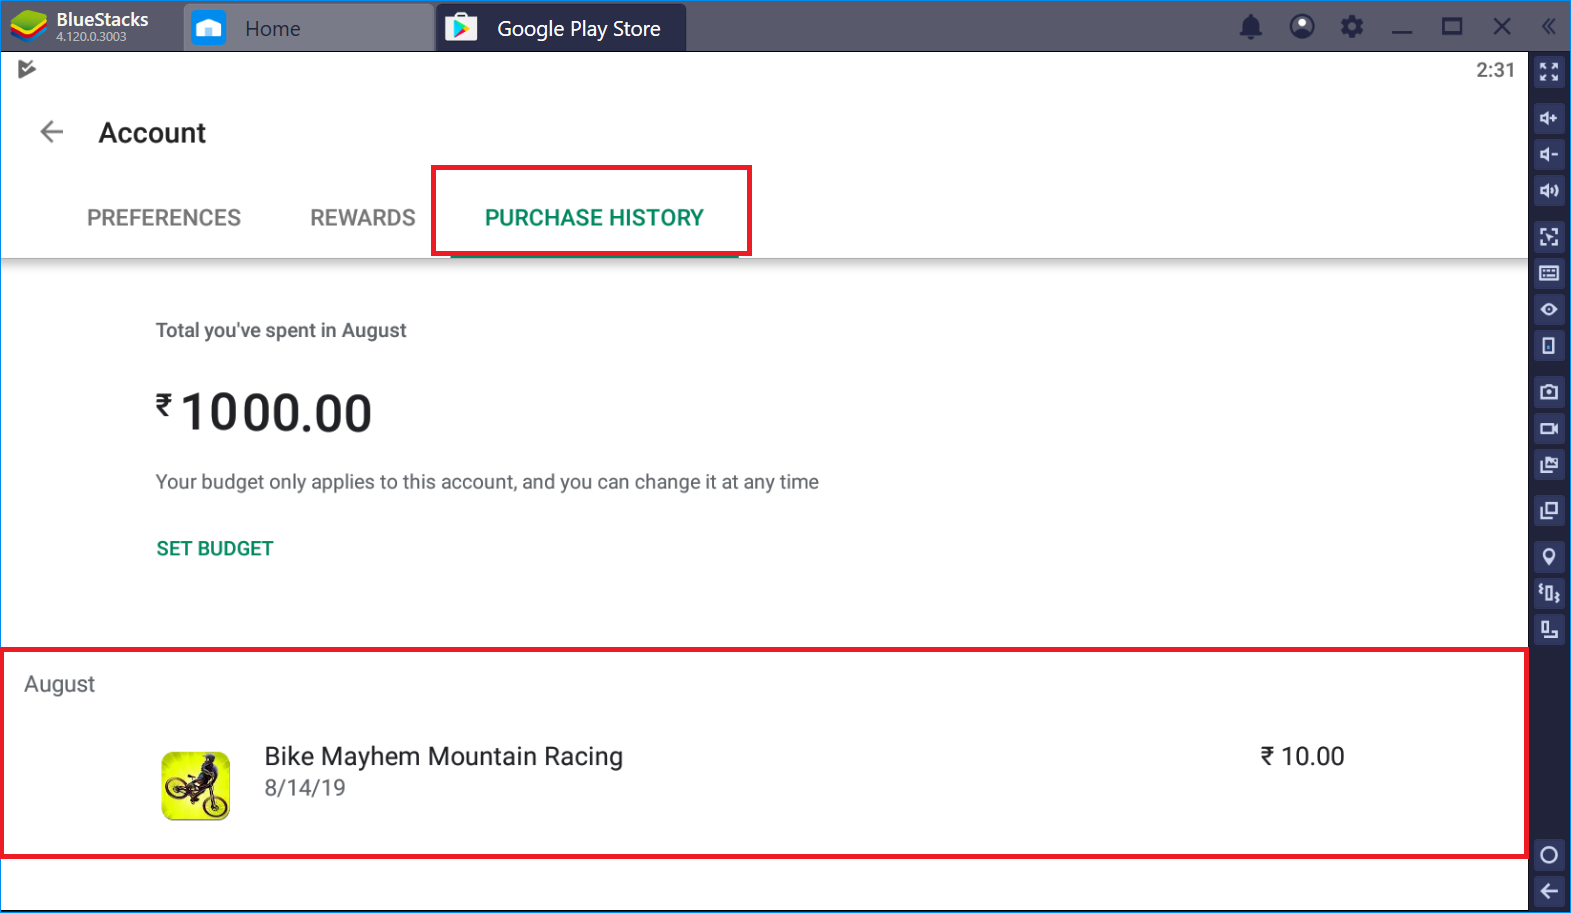The image size is (1571, 913).
Task: Increase volume using sidebar icon
Action: point(1549,118)
